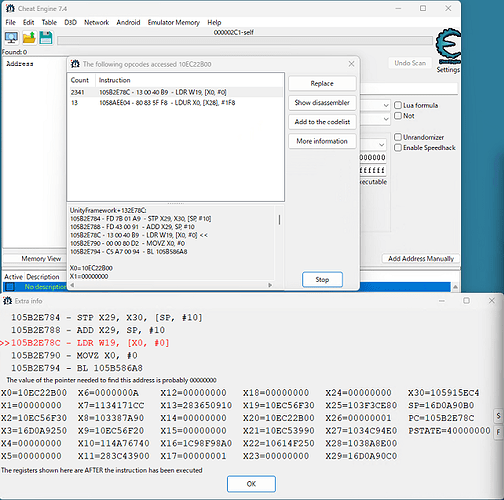The width and height of the screenshot is (504, 500).
Task: Expand the dropdown beside Lua formula
Action: (x=386, y=105)
